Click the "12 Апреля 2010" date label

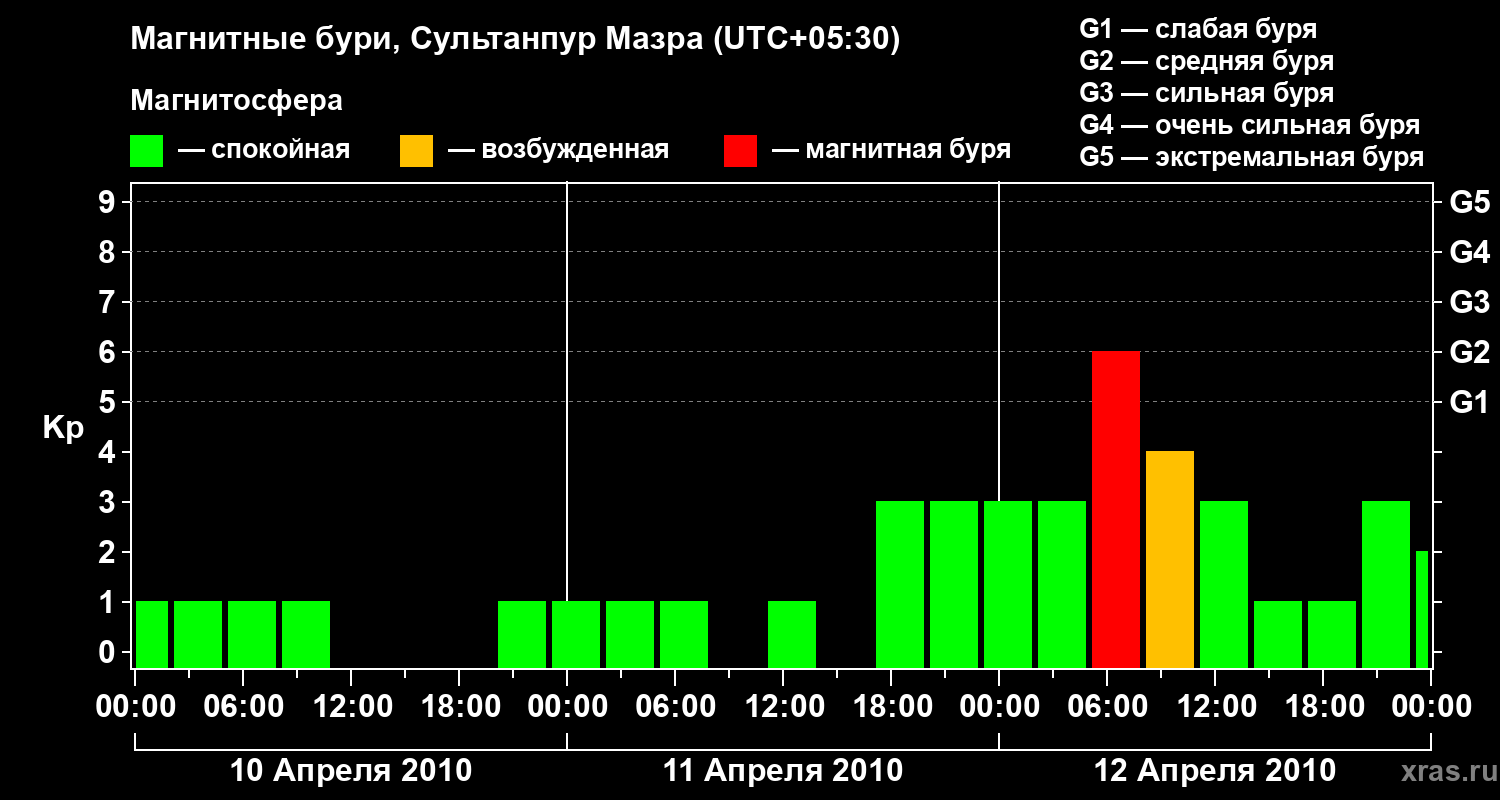[x=1215, y=771]
